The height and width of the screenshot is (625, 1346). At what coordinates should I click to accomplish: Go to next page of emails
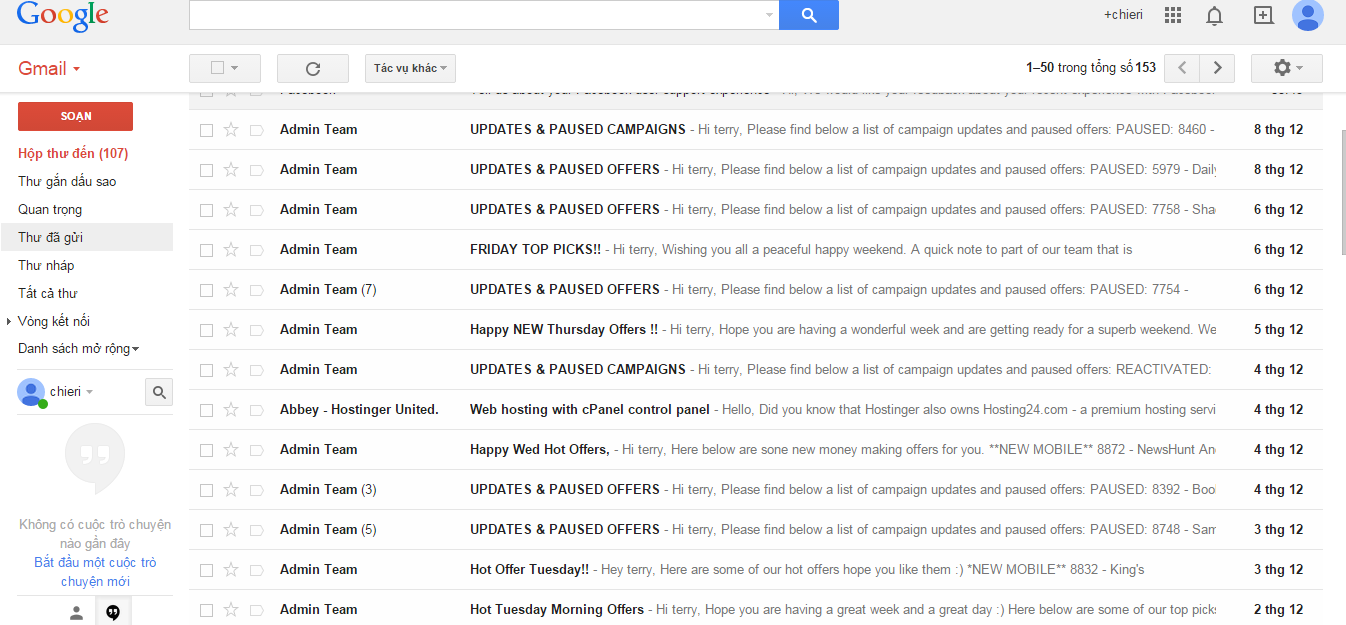pos(1217,68)
